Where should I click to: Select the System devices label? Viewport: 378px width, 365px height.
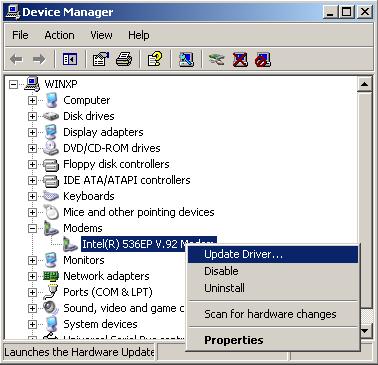click(x=100, y=324)
